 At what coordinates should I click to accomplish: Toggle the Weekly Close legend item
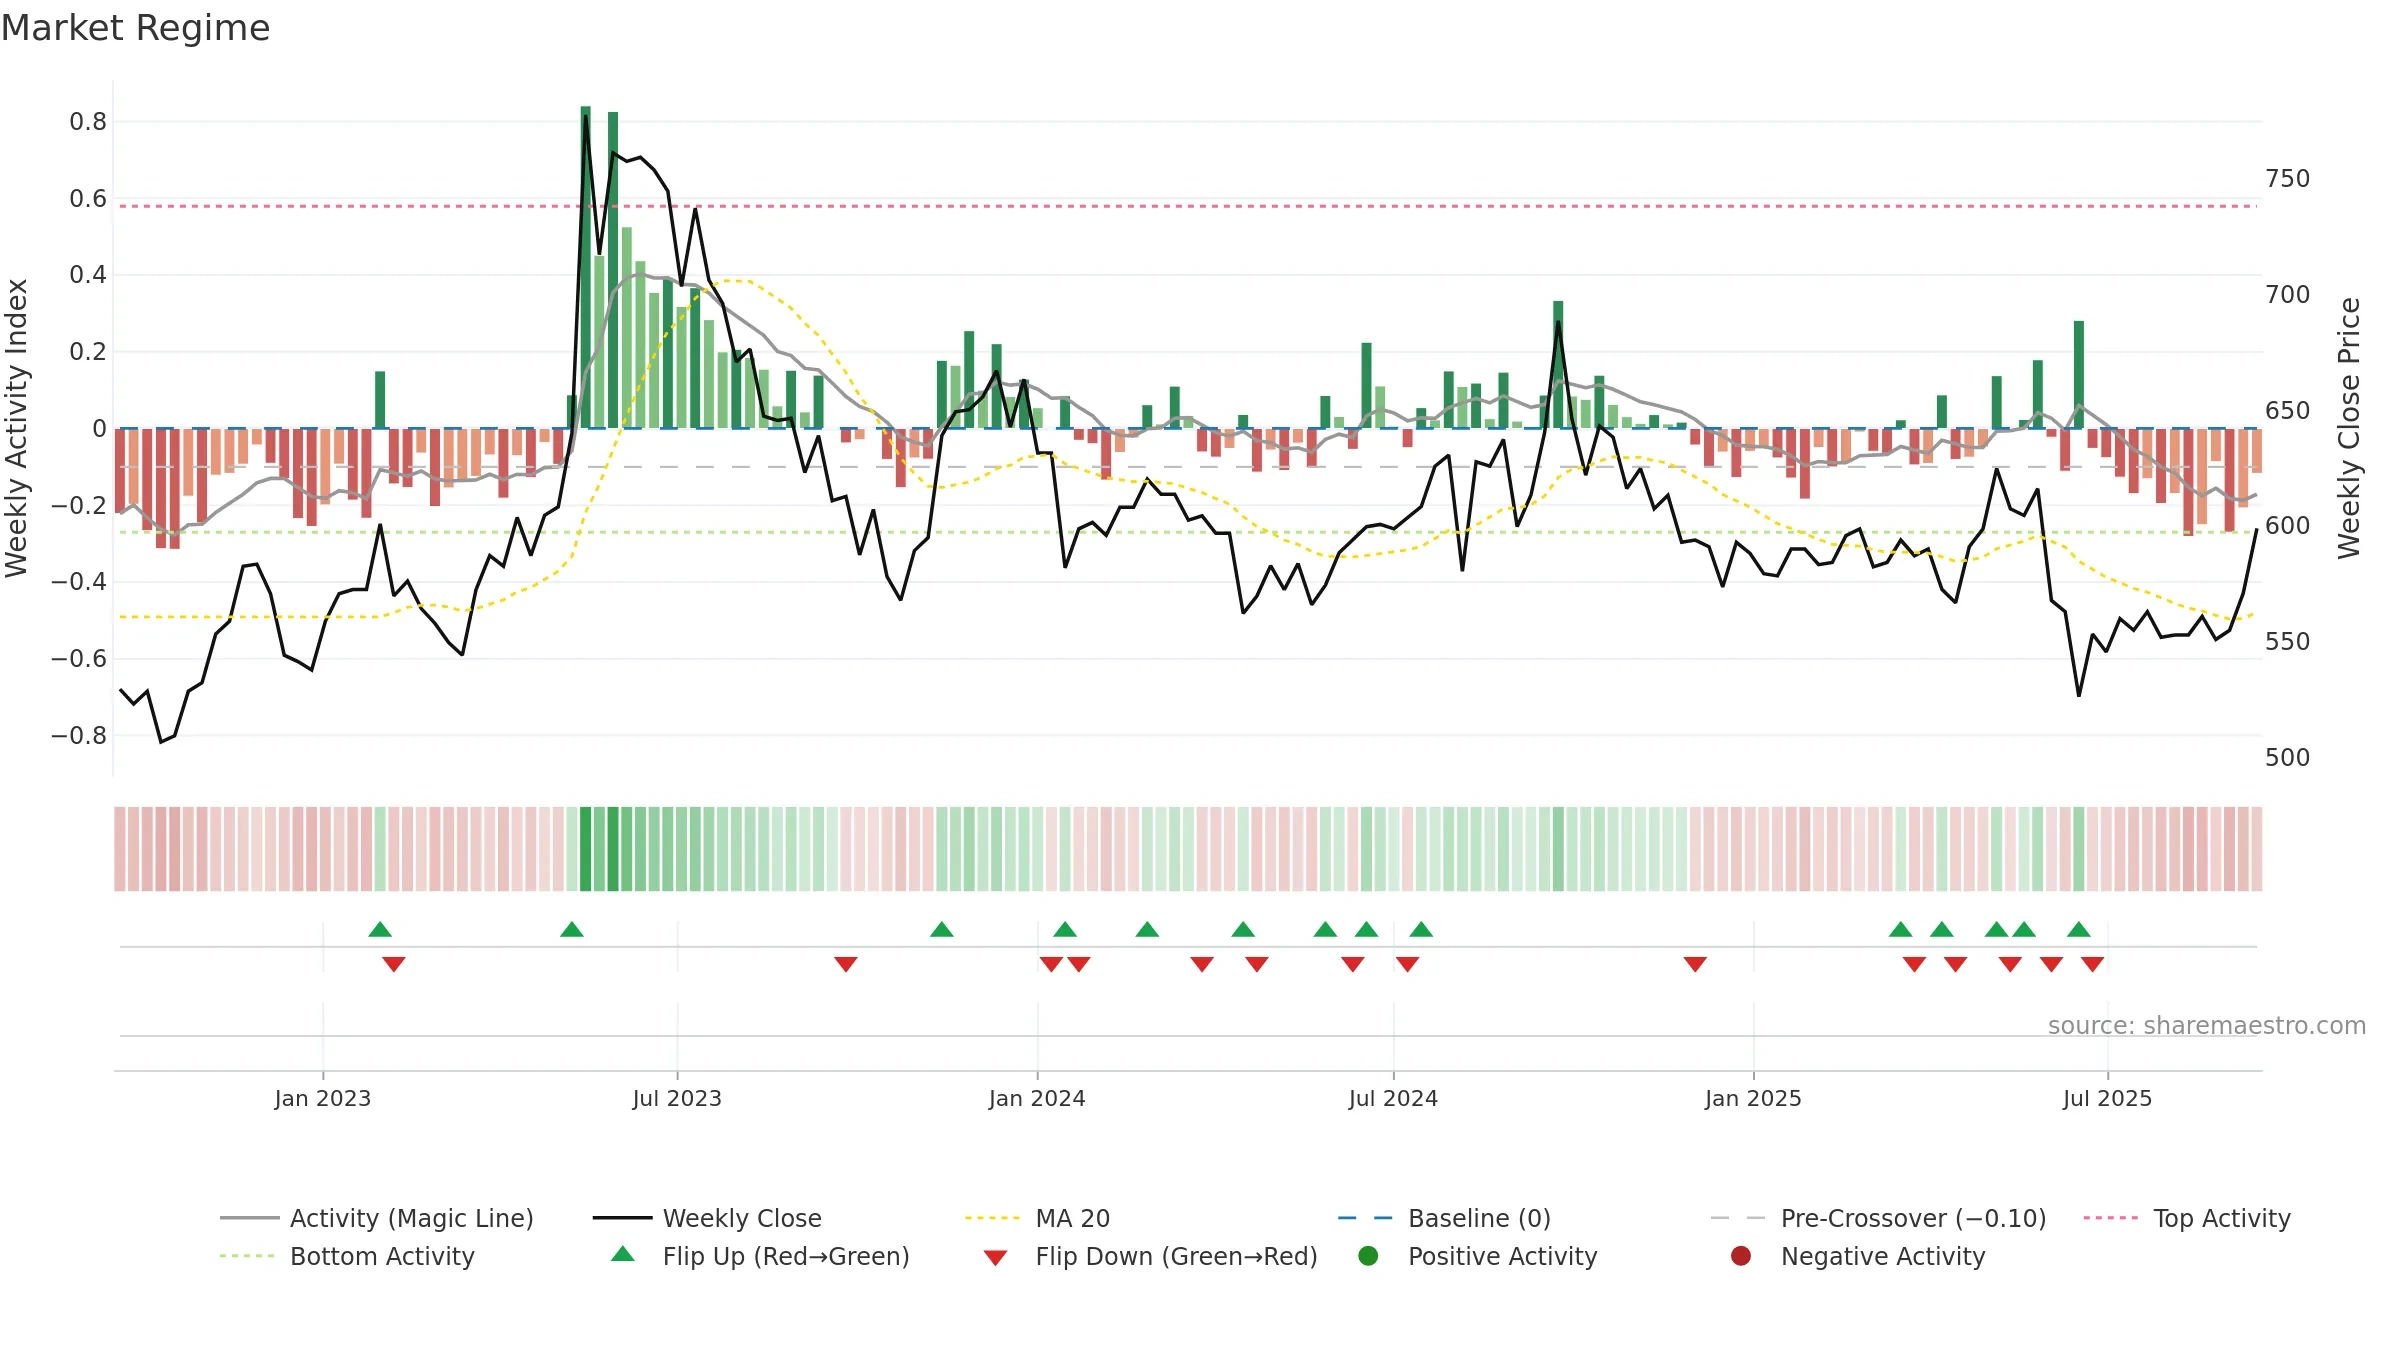click(x=707, y=1218)
